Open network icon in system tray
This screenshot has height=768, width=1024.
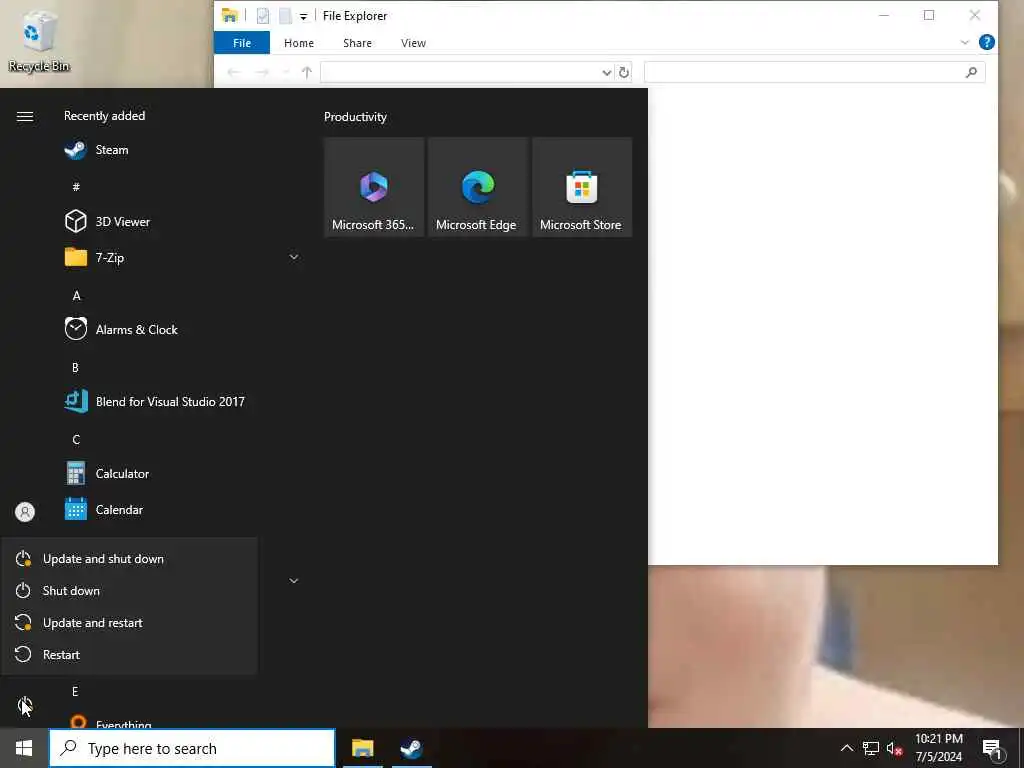tap(871, 748)
